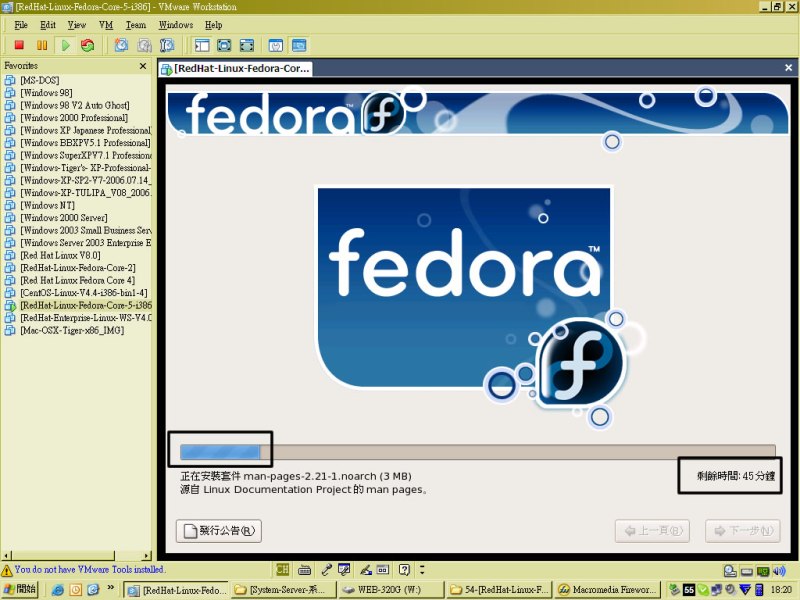Click the 上一頁 back button in installer
The image size is (800, 600).
coord(653,531)
